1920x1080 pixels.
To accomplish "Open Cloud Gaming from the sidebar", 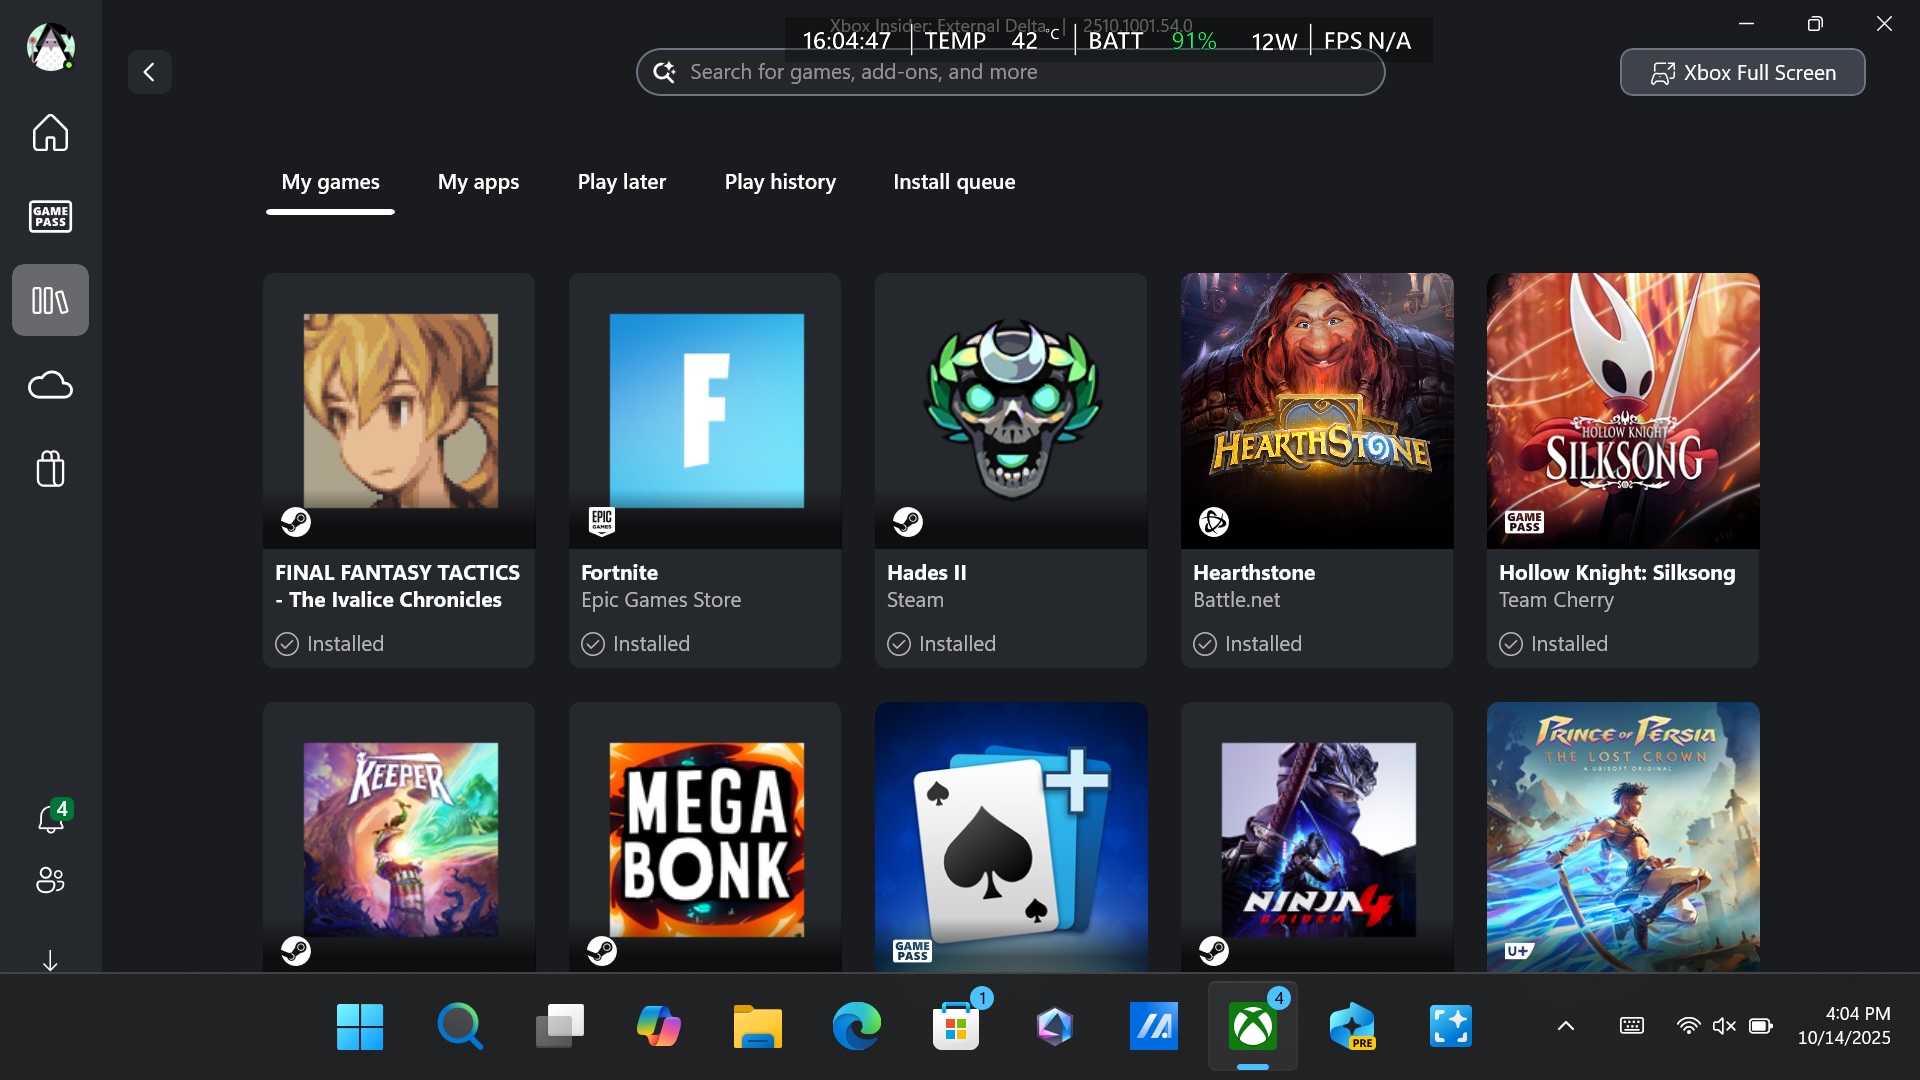I will 50,385.
